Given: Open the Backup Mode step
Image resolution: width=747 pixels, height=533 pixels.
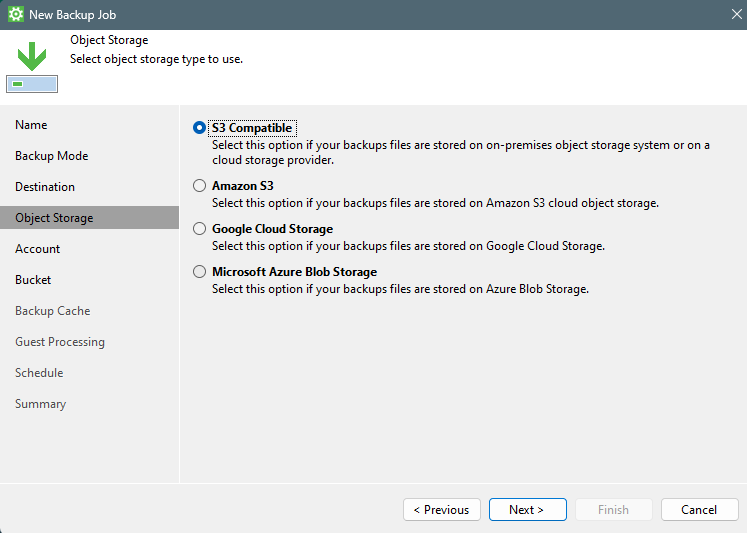Looking at the screenshot, I should click(51, 156).
